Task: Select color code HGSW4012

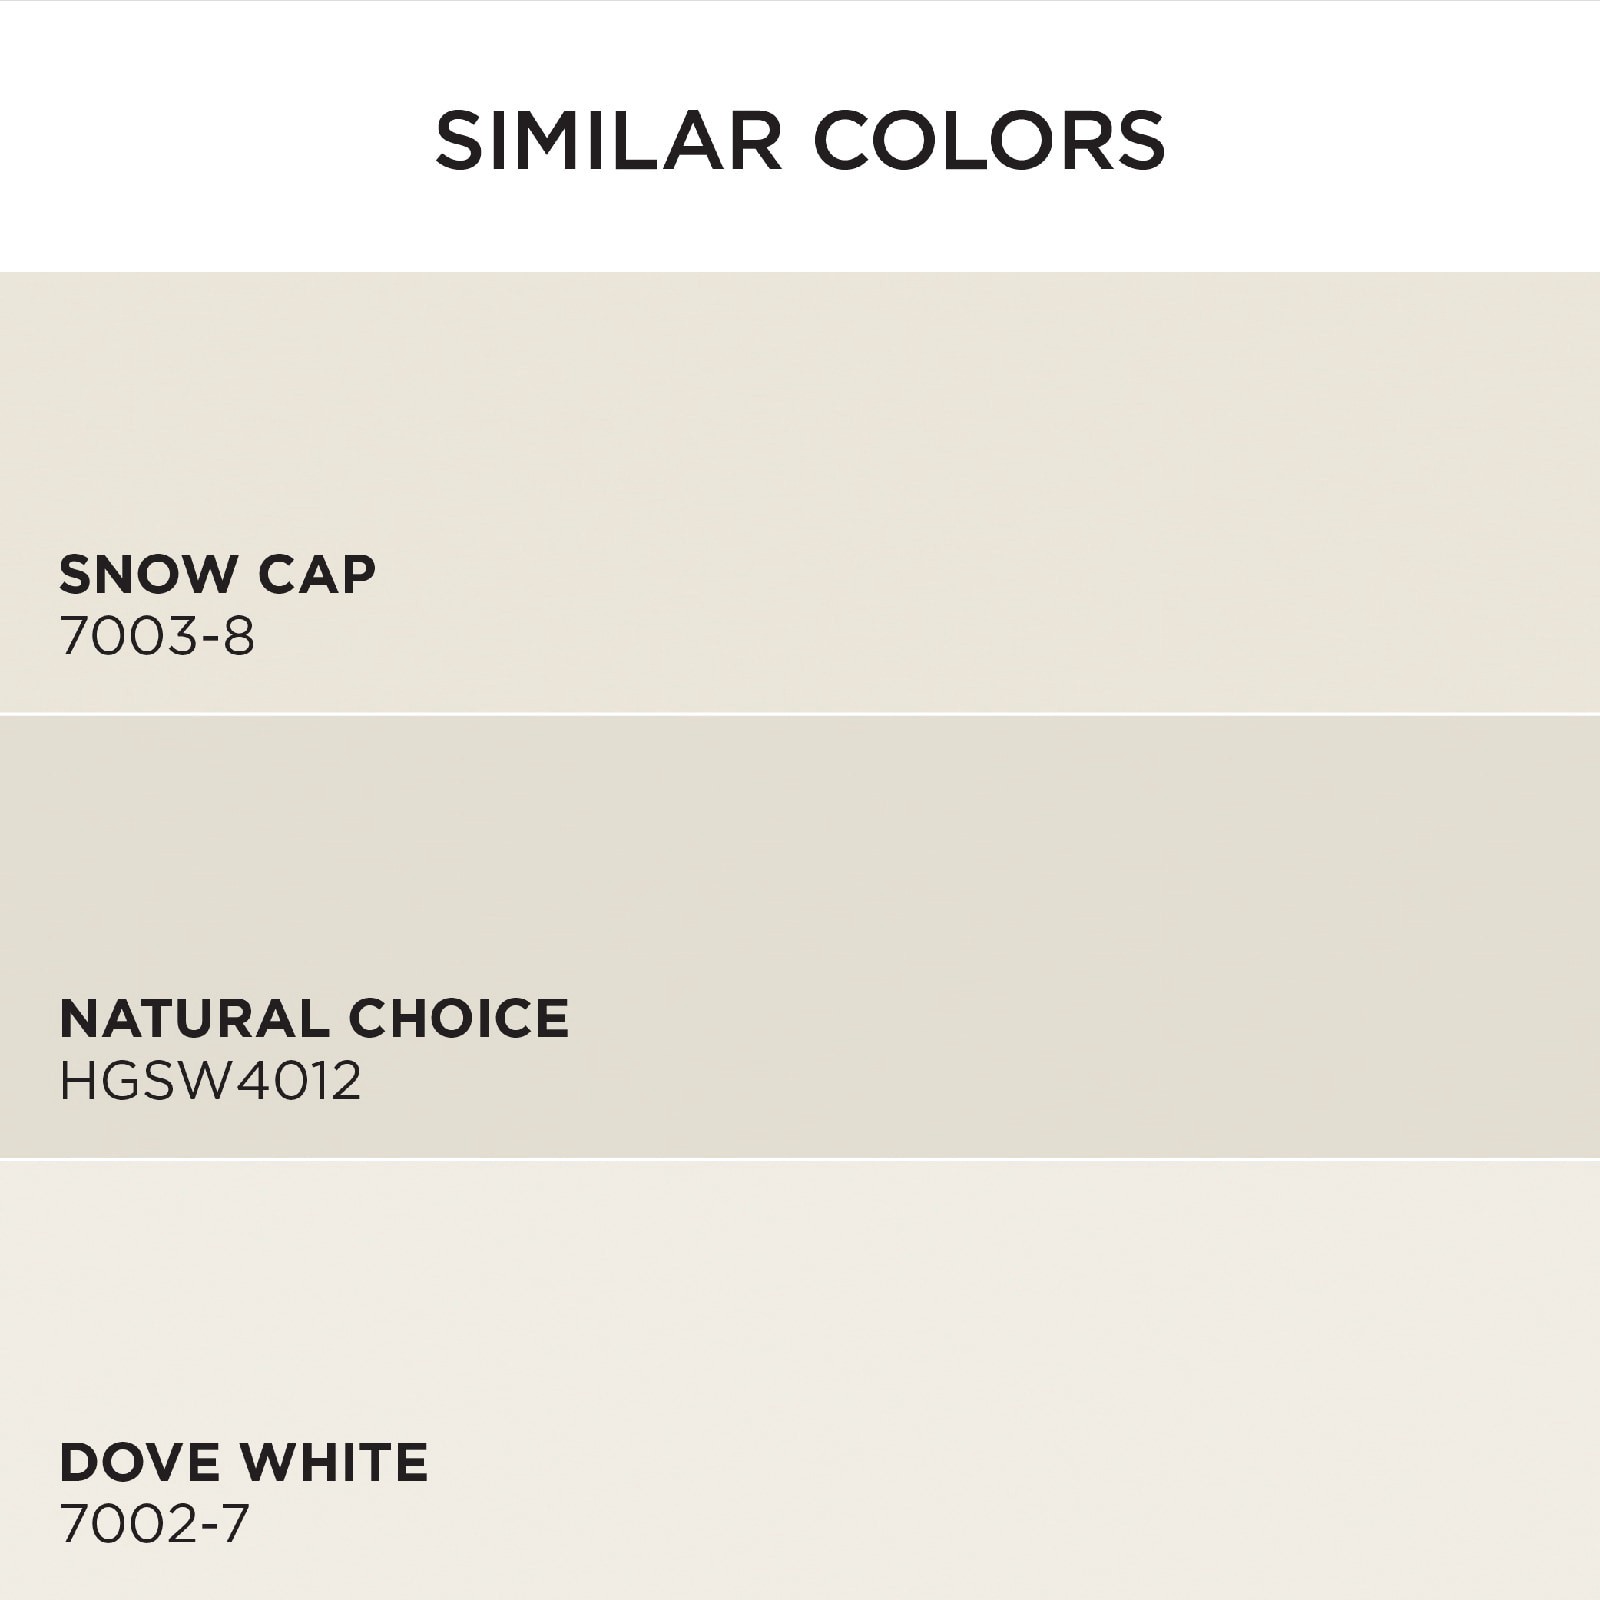Action: (210, 1081)
